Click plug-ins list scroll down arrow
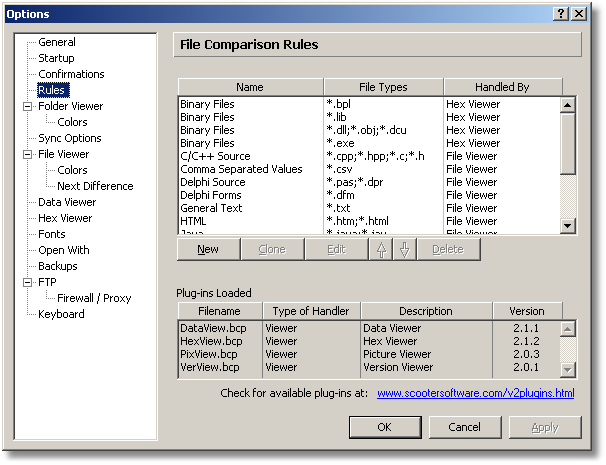Image resolution: width=606 pixels, height=465 pixels. pyautogui.click(x=567, y=370)
